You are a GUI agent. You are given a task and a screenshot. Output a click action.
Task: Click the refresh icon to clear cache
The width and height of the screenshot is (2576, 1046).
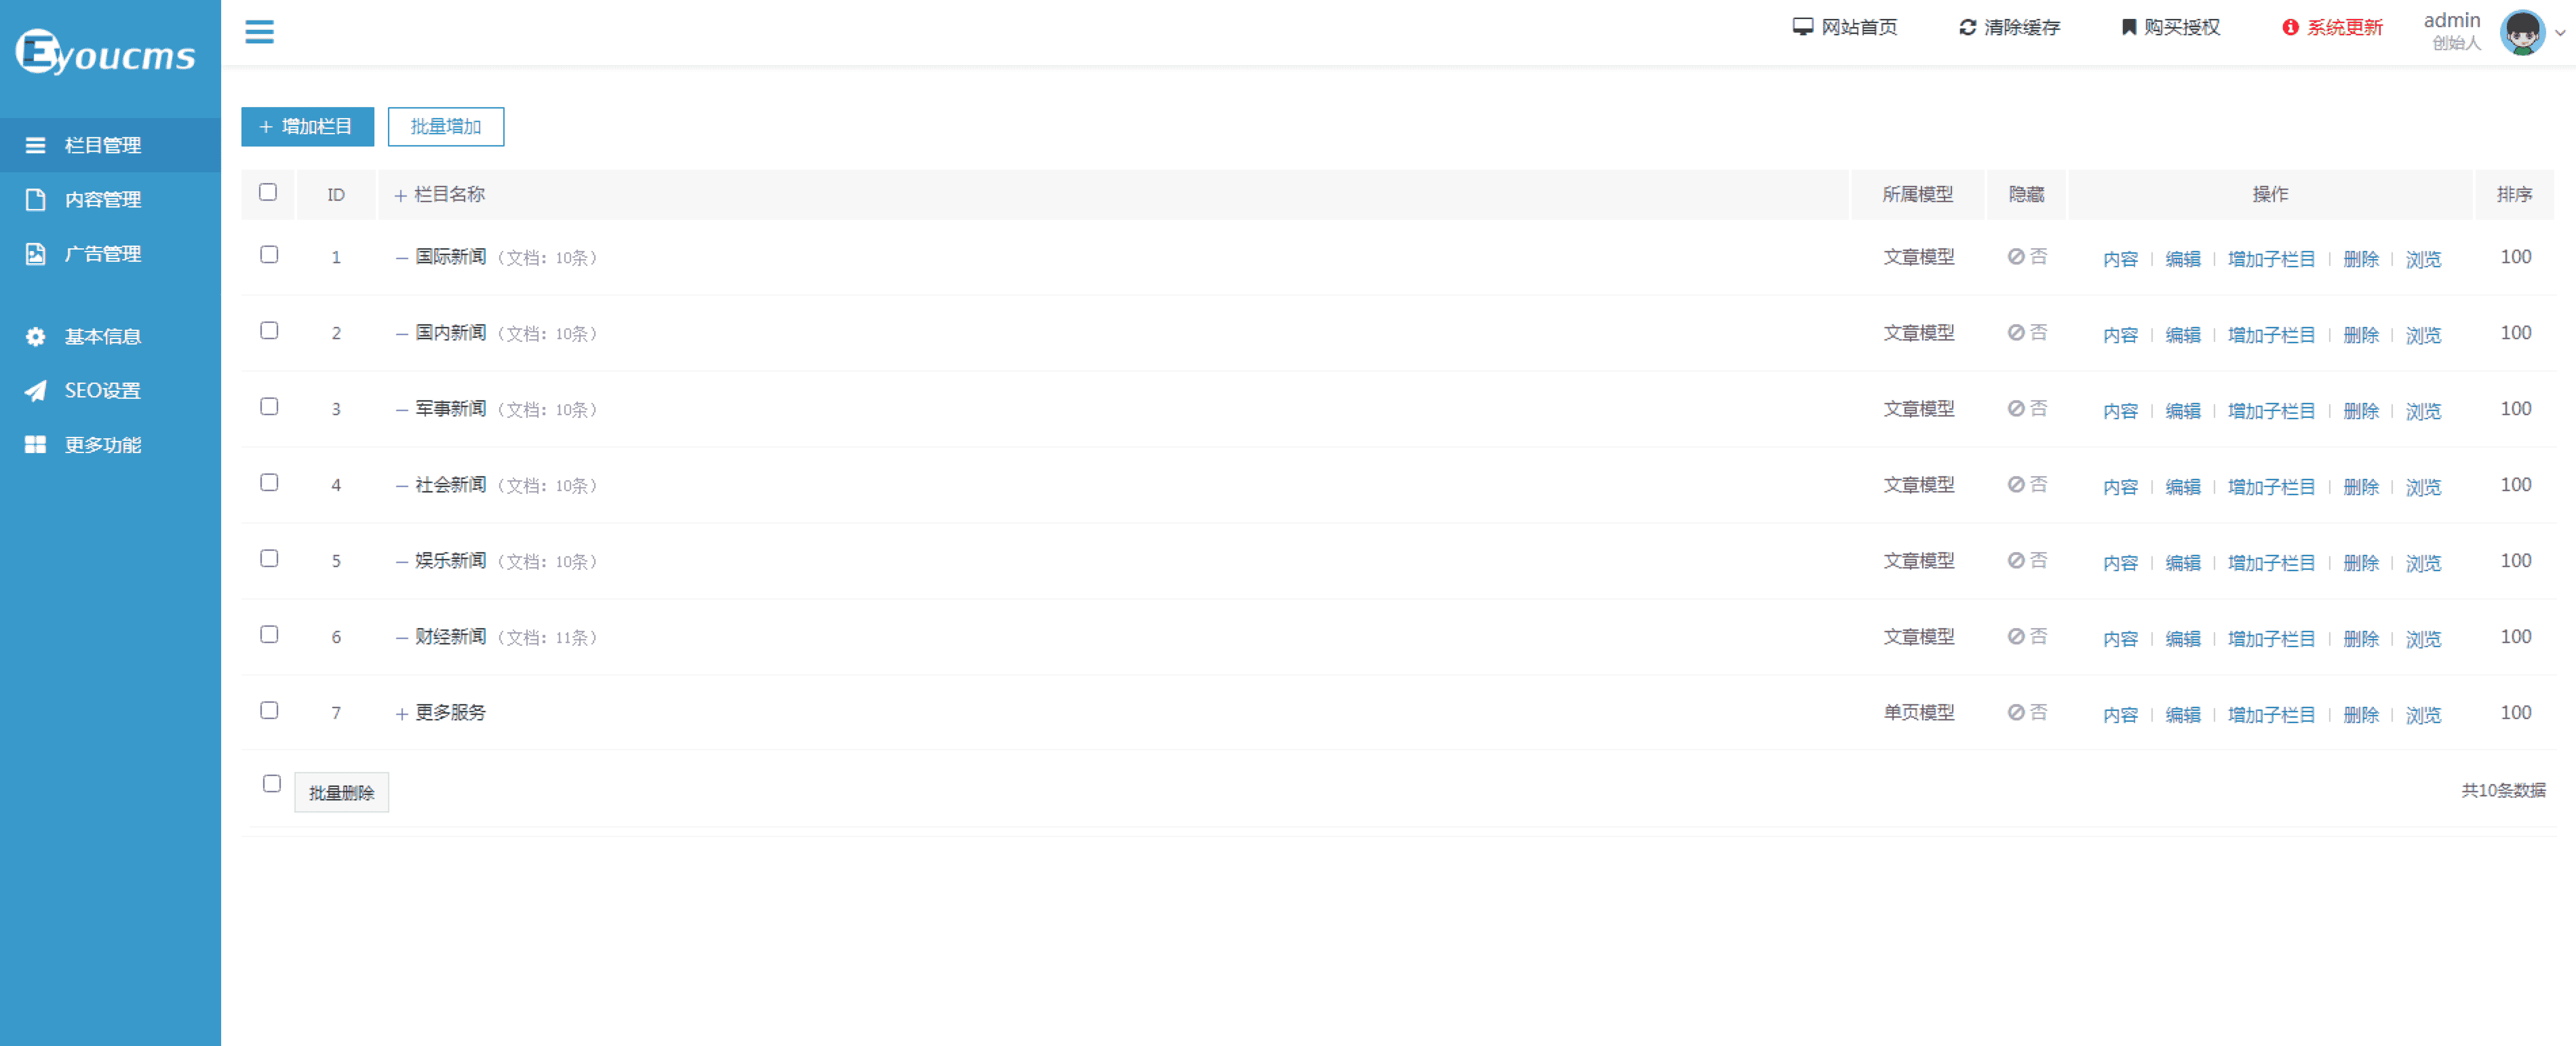click(1967, 27)
